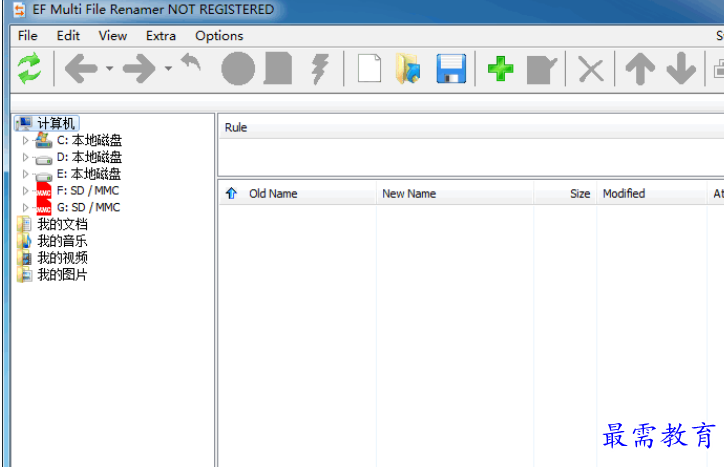This screenshot has height=467, width=724.
Task: Select G: SD / MMC in the tree
Action: tap(88, 207)
